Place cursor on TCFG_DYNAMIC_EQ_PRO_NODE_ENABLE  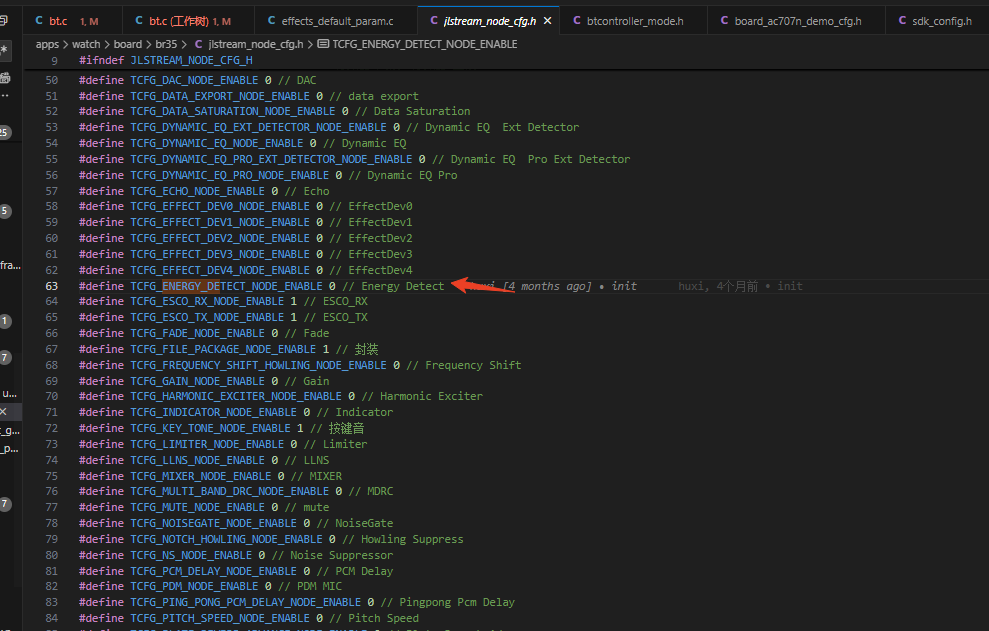pos(230,175)
